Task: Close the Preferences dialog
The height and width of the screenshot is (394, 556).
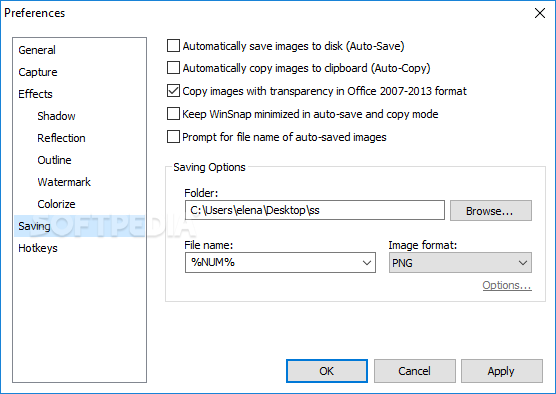Action: [540, 13]
